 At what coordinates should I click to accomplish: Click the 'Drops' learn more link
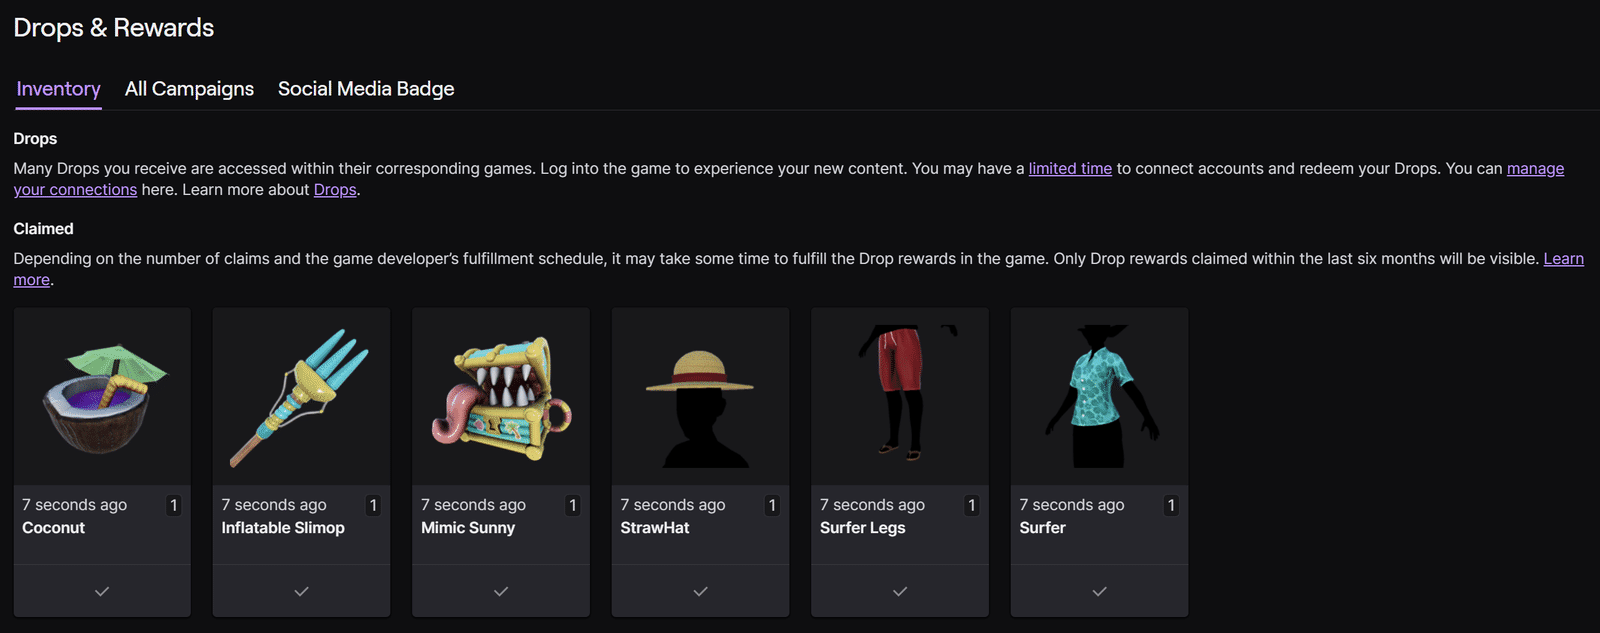[x=335, y=189]
